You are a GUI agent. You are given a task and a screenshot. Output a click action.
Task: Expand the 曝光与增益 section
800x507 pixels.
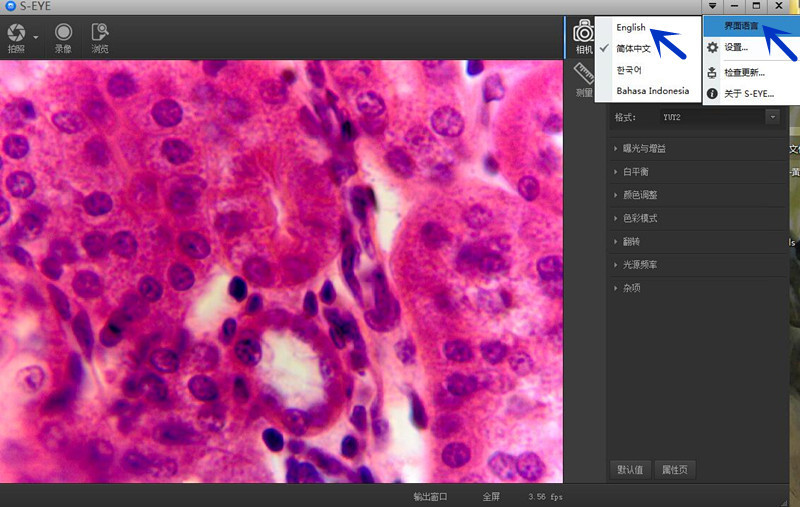click(x=644, y=148)
